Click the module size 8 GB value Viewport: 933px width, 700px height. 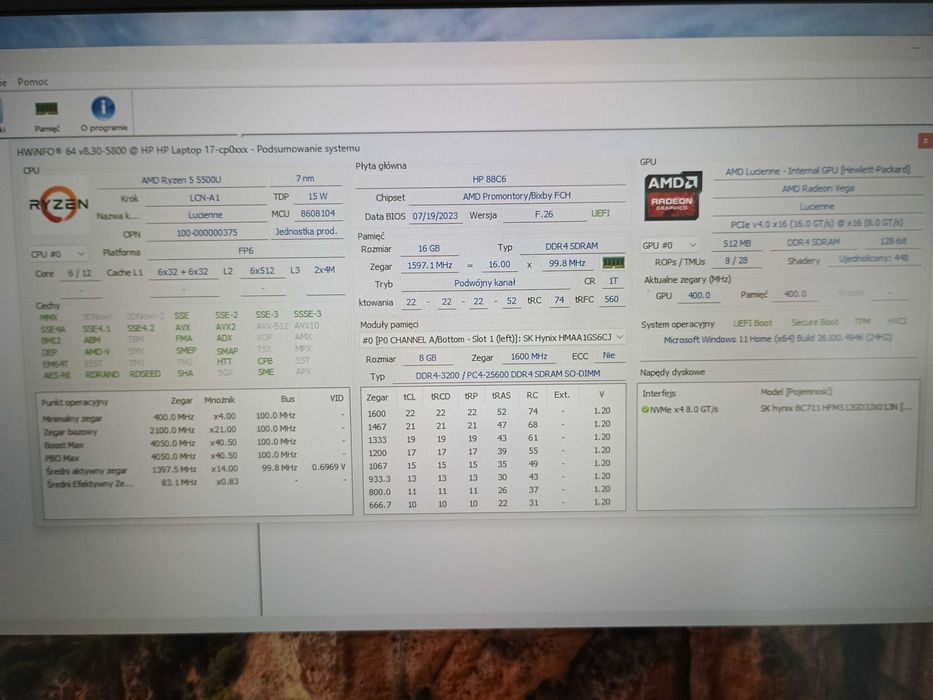(x=427, y=358)
